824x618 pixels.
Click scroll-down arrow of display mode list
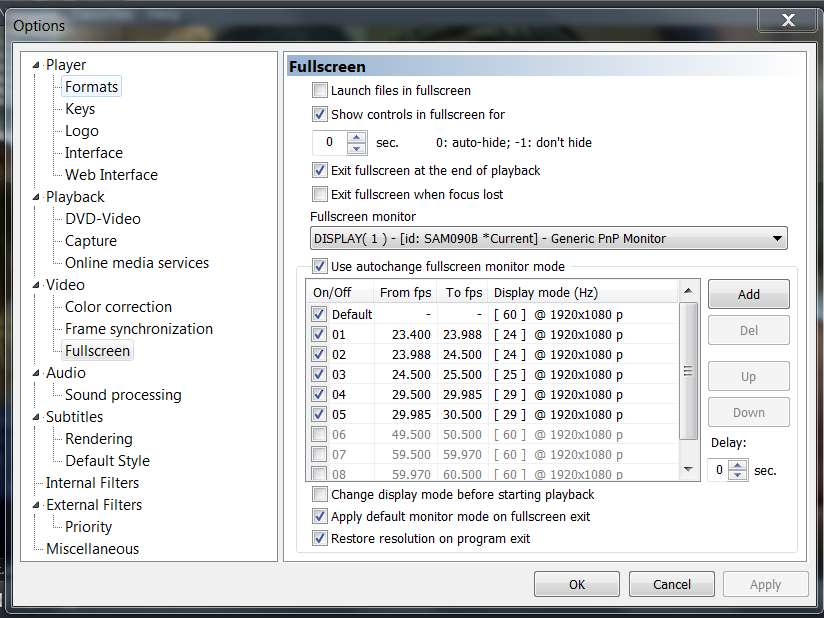688,469
